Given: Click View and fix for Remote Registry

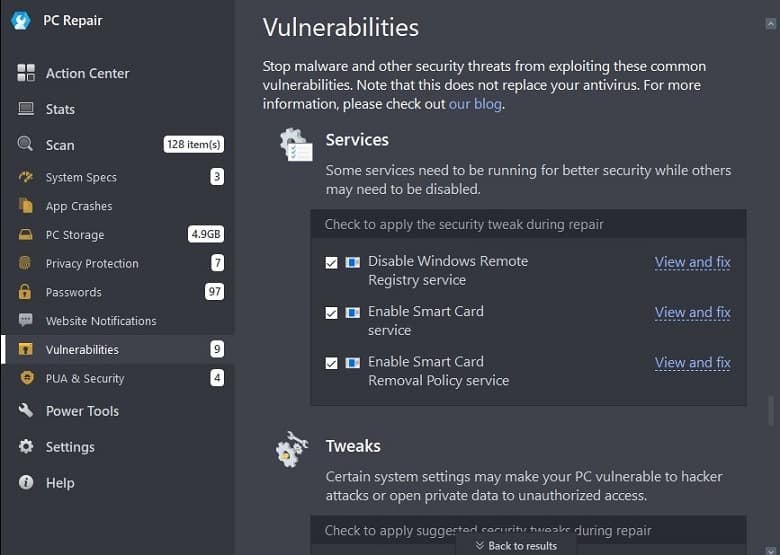Looking at the screenshot, I should pyautogui.click(x=692, y=262).
